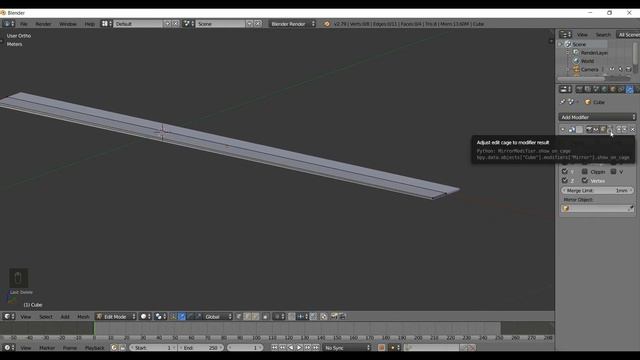Open the timeline Playback menu
The height and width of the screenshot is (360, 640).
tap(94, 348)
